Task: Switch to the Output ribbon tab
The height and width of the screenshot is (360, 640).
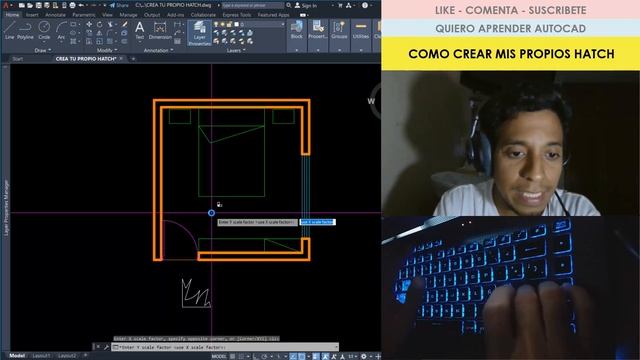Action: [152, 15]
